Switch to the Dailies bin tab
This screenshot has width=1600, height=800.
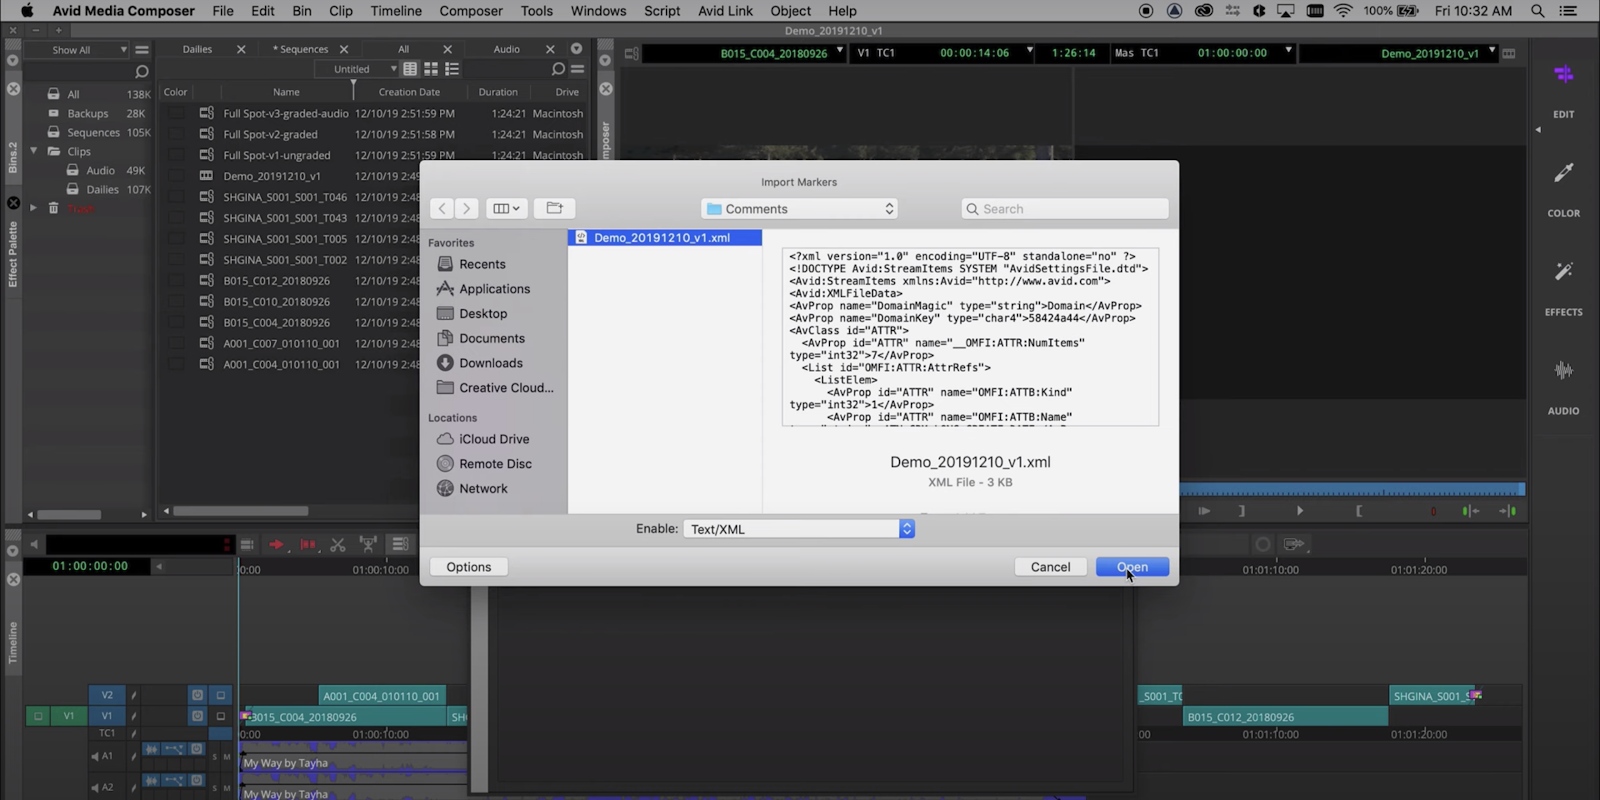197,49
